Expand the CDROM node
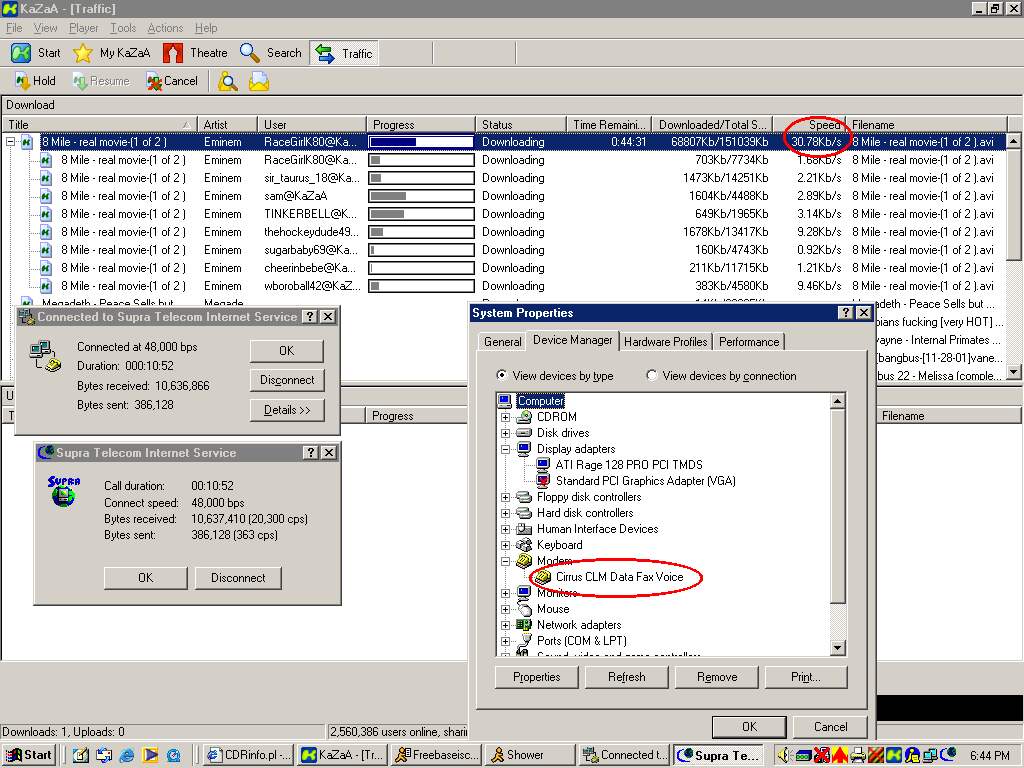1024x768 pixels. [x=505, y=417]
